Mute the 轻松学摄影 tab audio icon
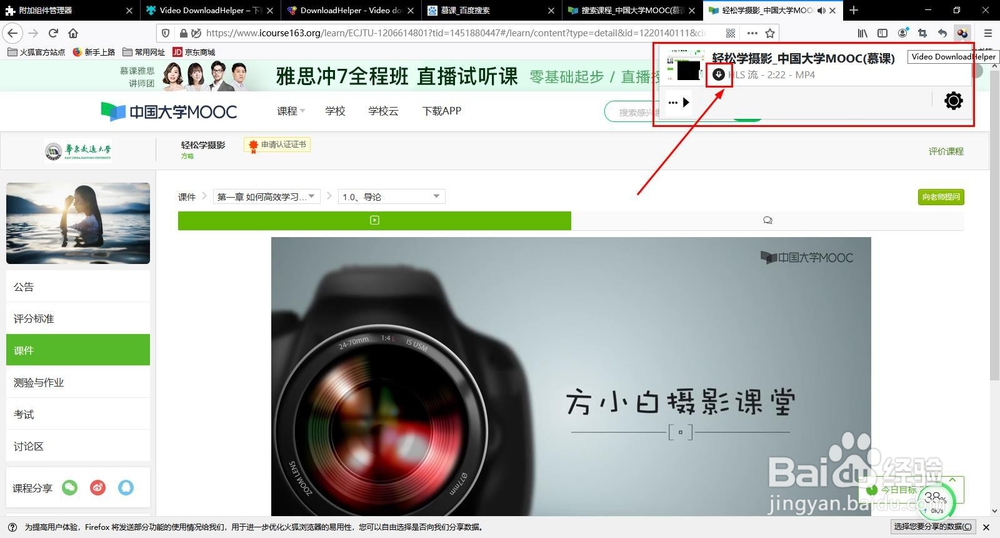Viewport: 1000px width, 538px height. click(821, 11)
